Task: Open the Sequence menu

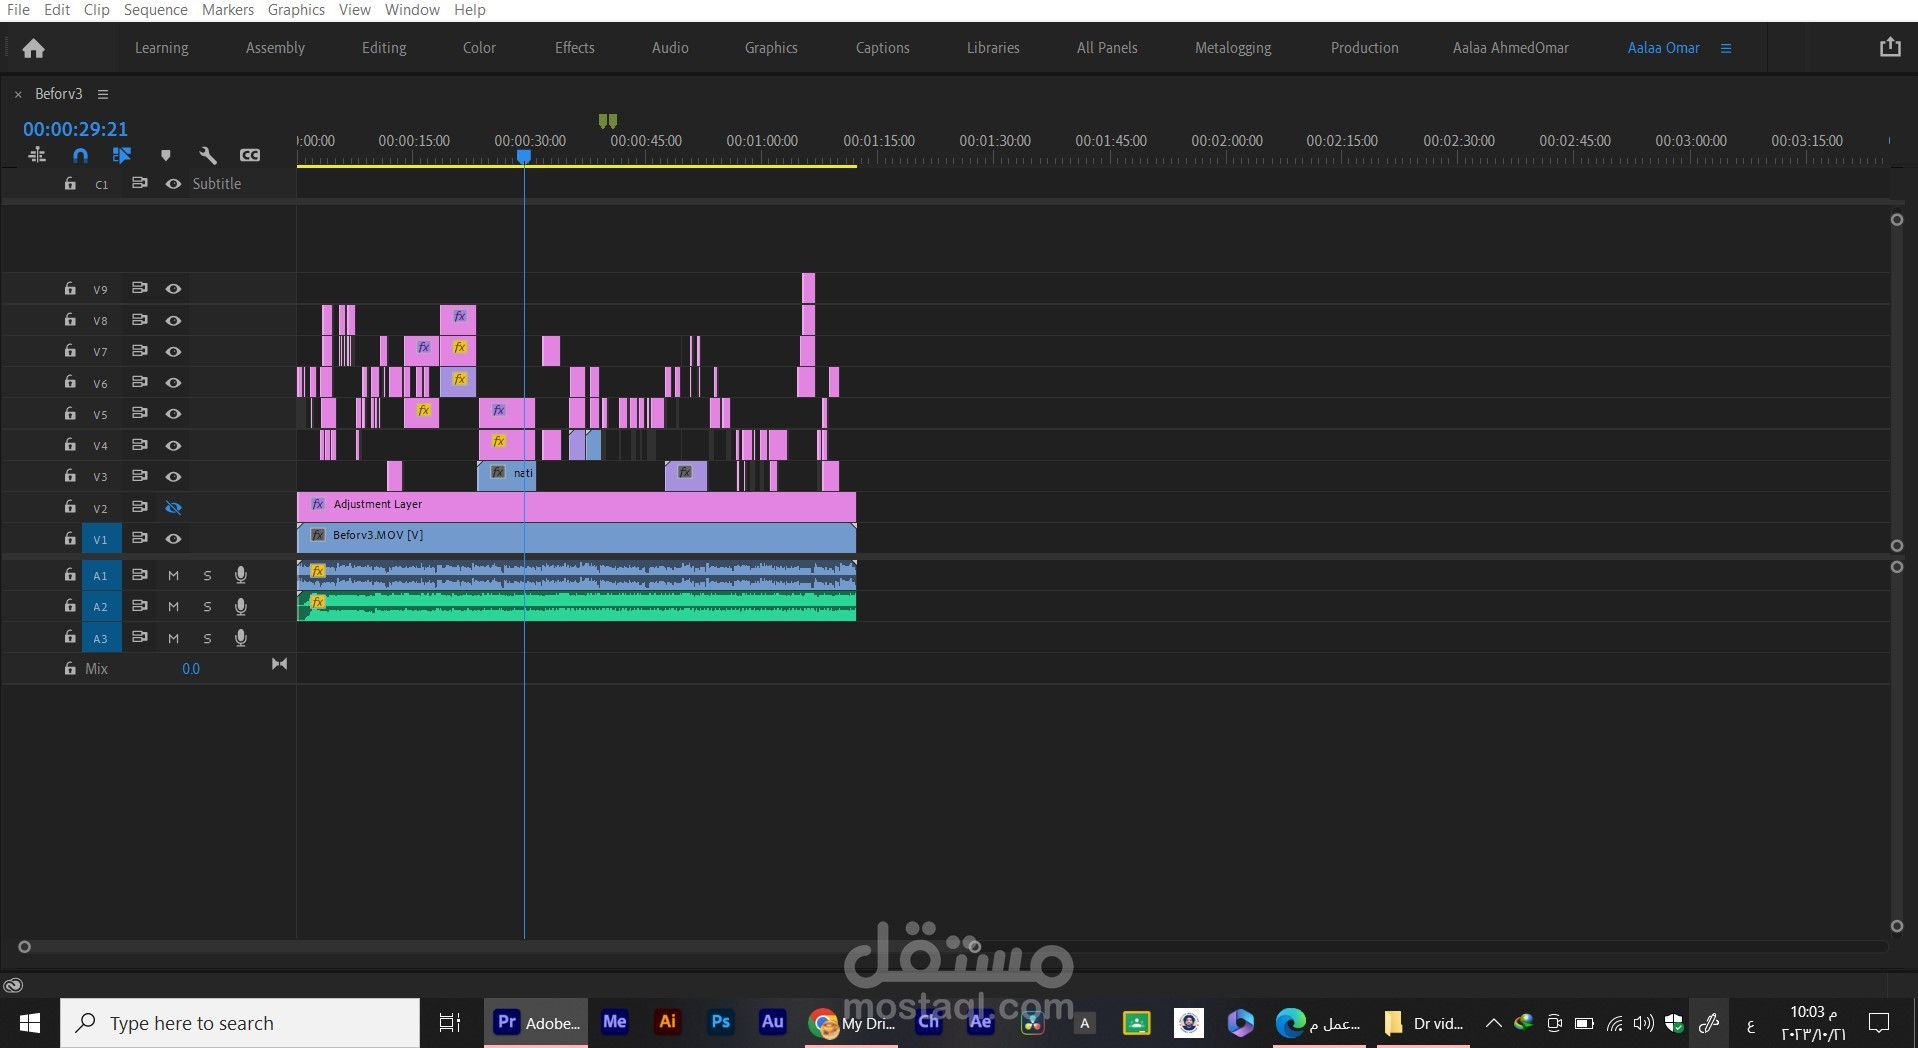Action: pyautogui.click(x=155, y=10)
